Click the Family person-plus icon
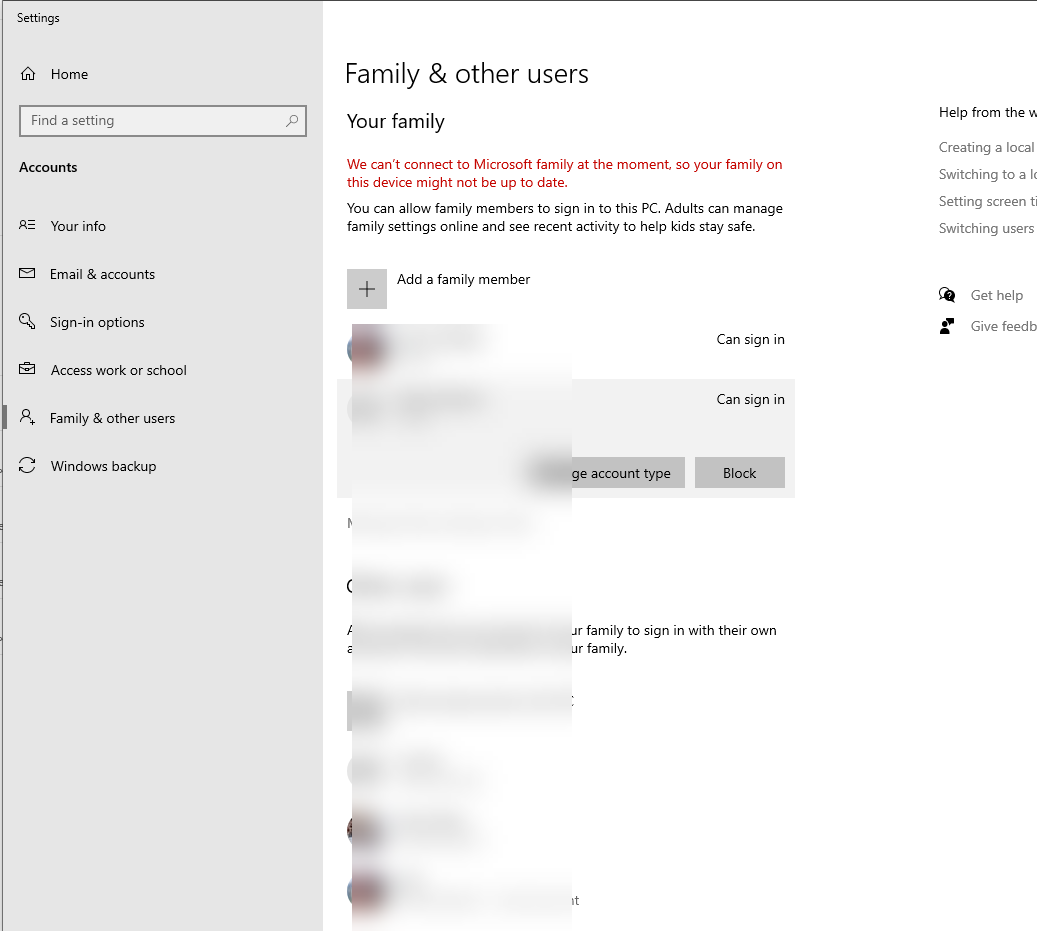1037x931 pixels. coord(27,417)
